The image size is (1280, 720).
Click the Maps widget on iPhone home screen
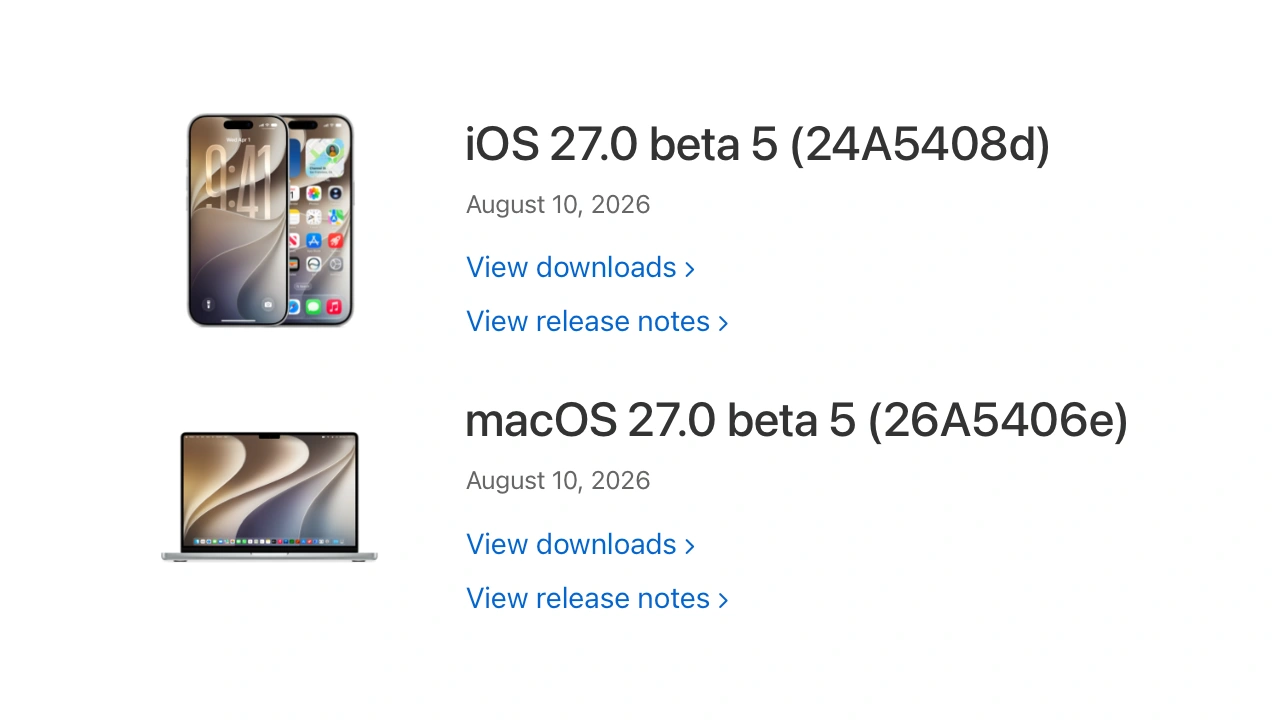[325, 158]
